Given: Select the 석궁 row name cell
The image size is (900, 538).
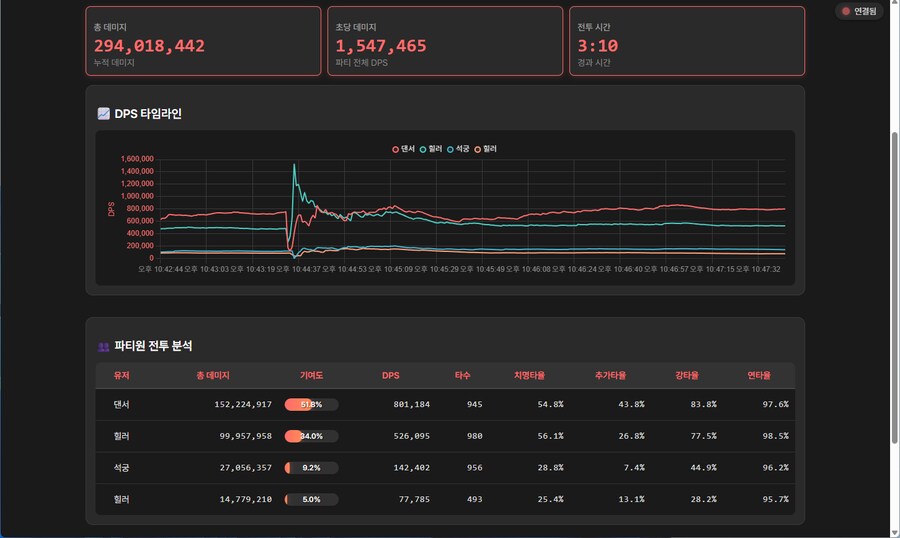Looking at the screenshot, I should [x=122, y=468].
